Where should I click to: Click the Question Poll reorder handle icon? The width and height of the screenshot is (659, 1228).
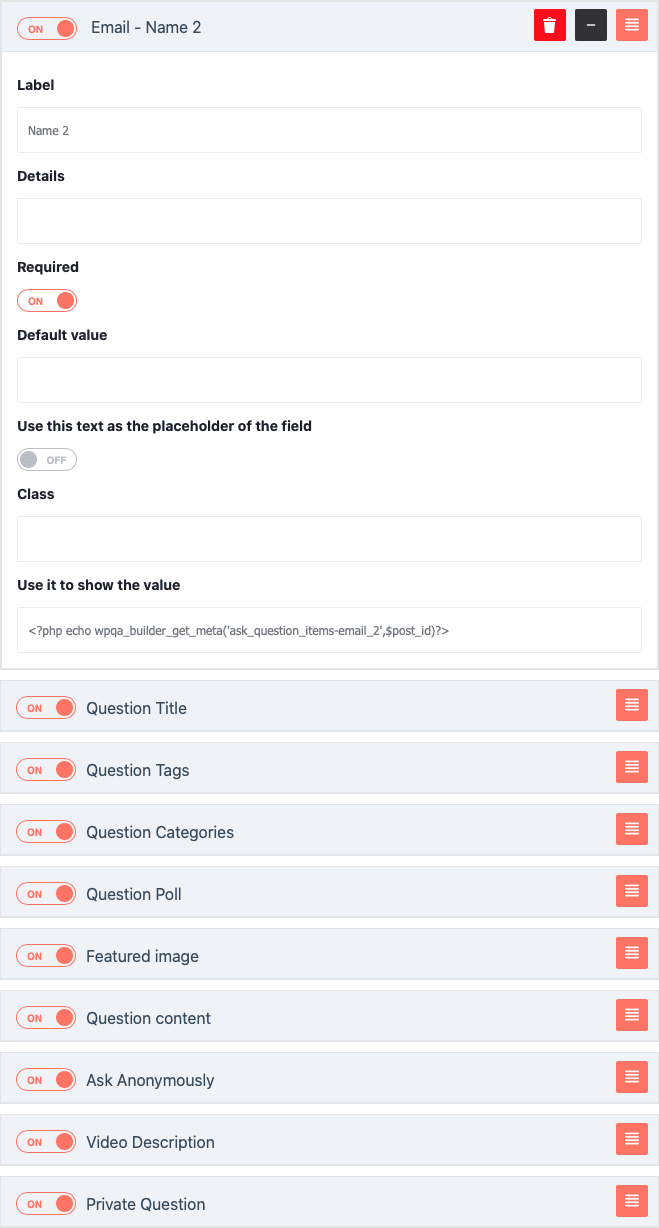[x=632, y=891]
